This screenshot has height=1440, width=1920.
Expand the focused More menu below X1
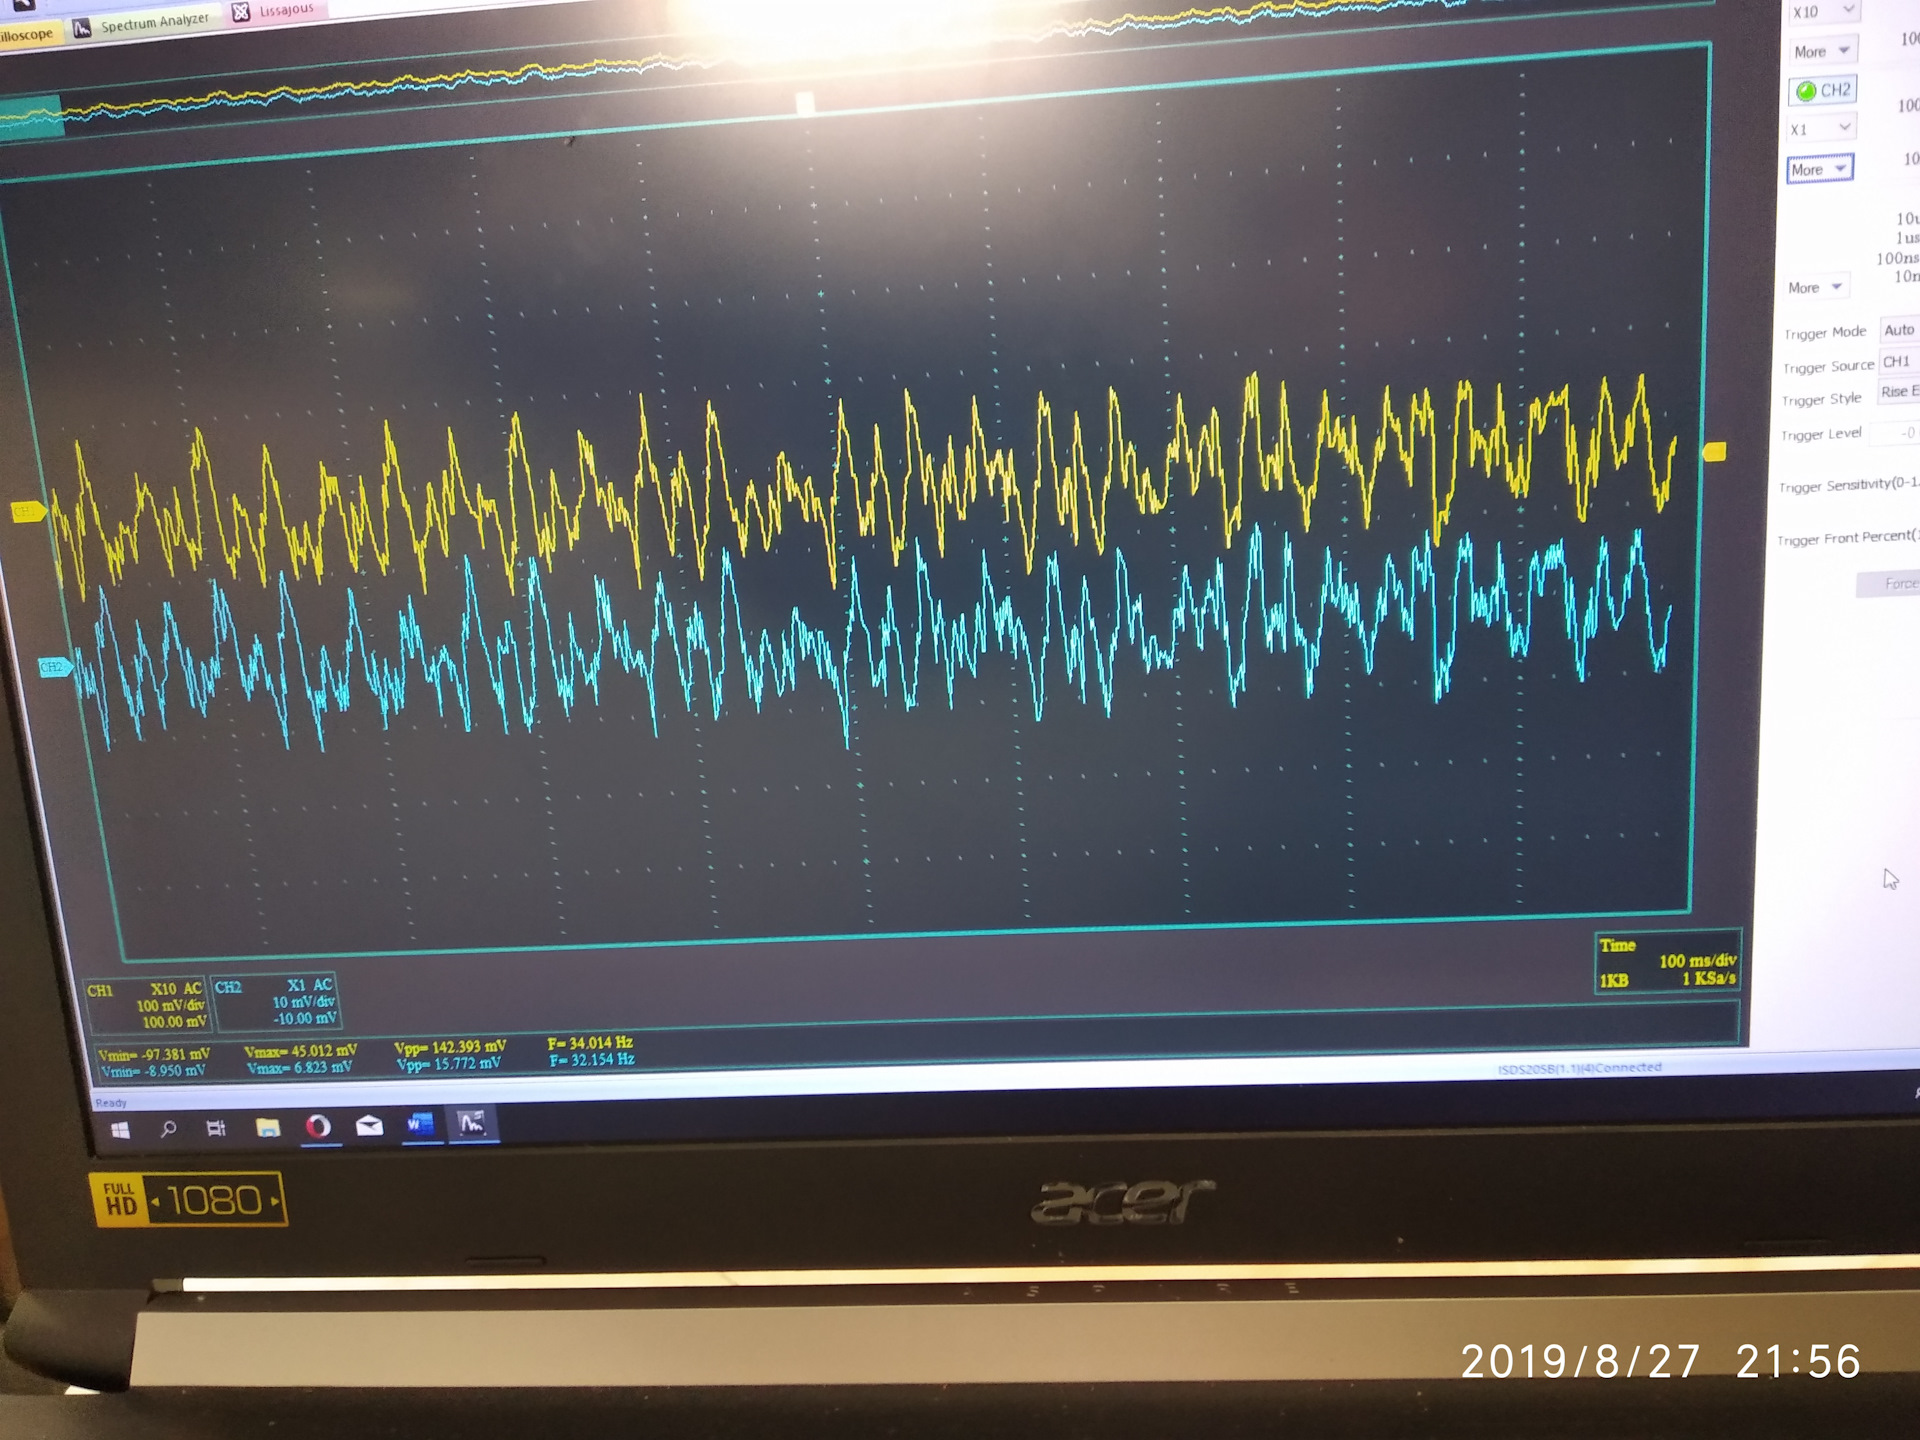pyautogui.click(x=1820, y=169)
